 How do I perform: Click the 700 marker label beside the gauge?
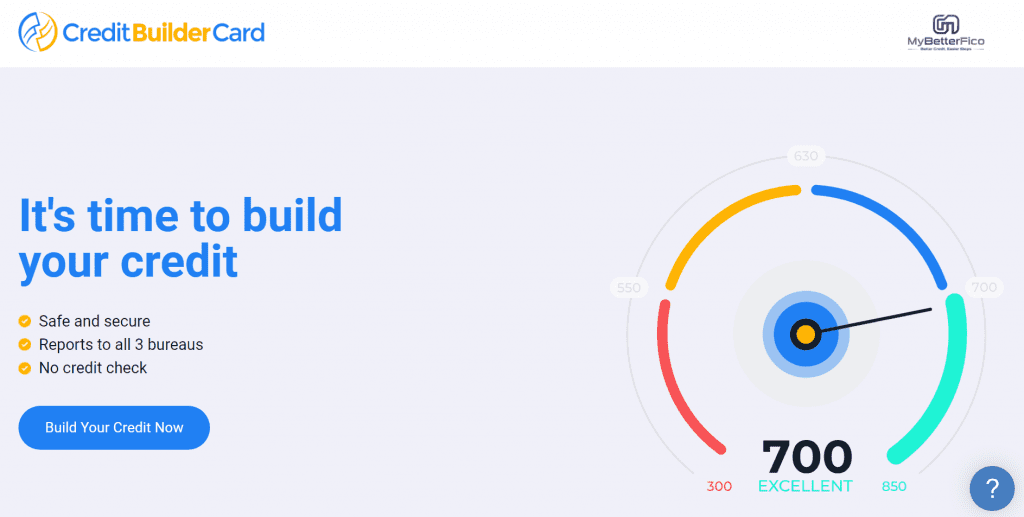[984, 288]
